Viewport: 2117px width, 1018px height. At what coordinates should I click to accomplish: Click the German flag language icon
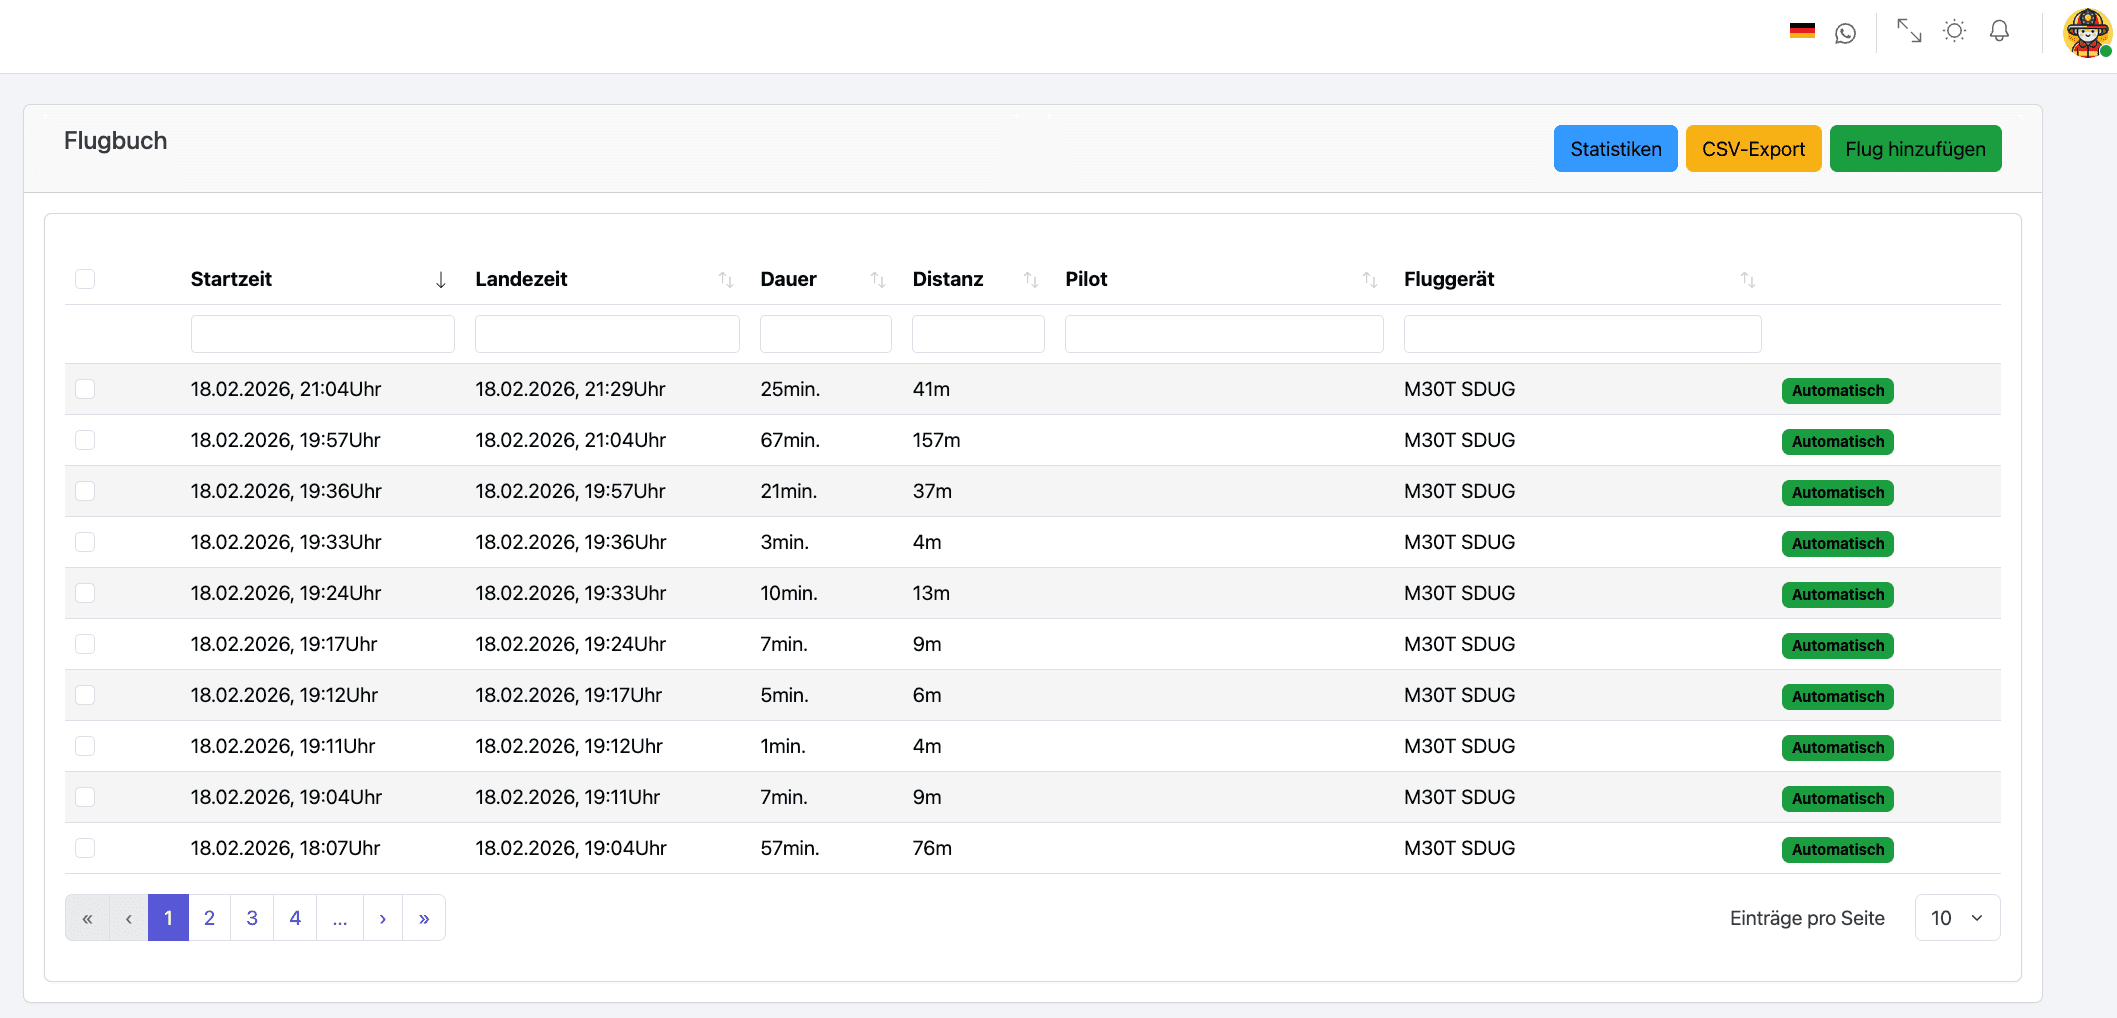(1802, 31)
